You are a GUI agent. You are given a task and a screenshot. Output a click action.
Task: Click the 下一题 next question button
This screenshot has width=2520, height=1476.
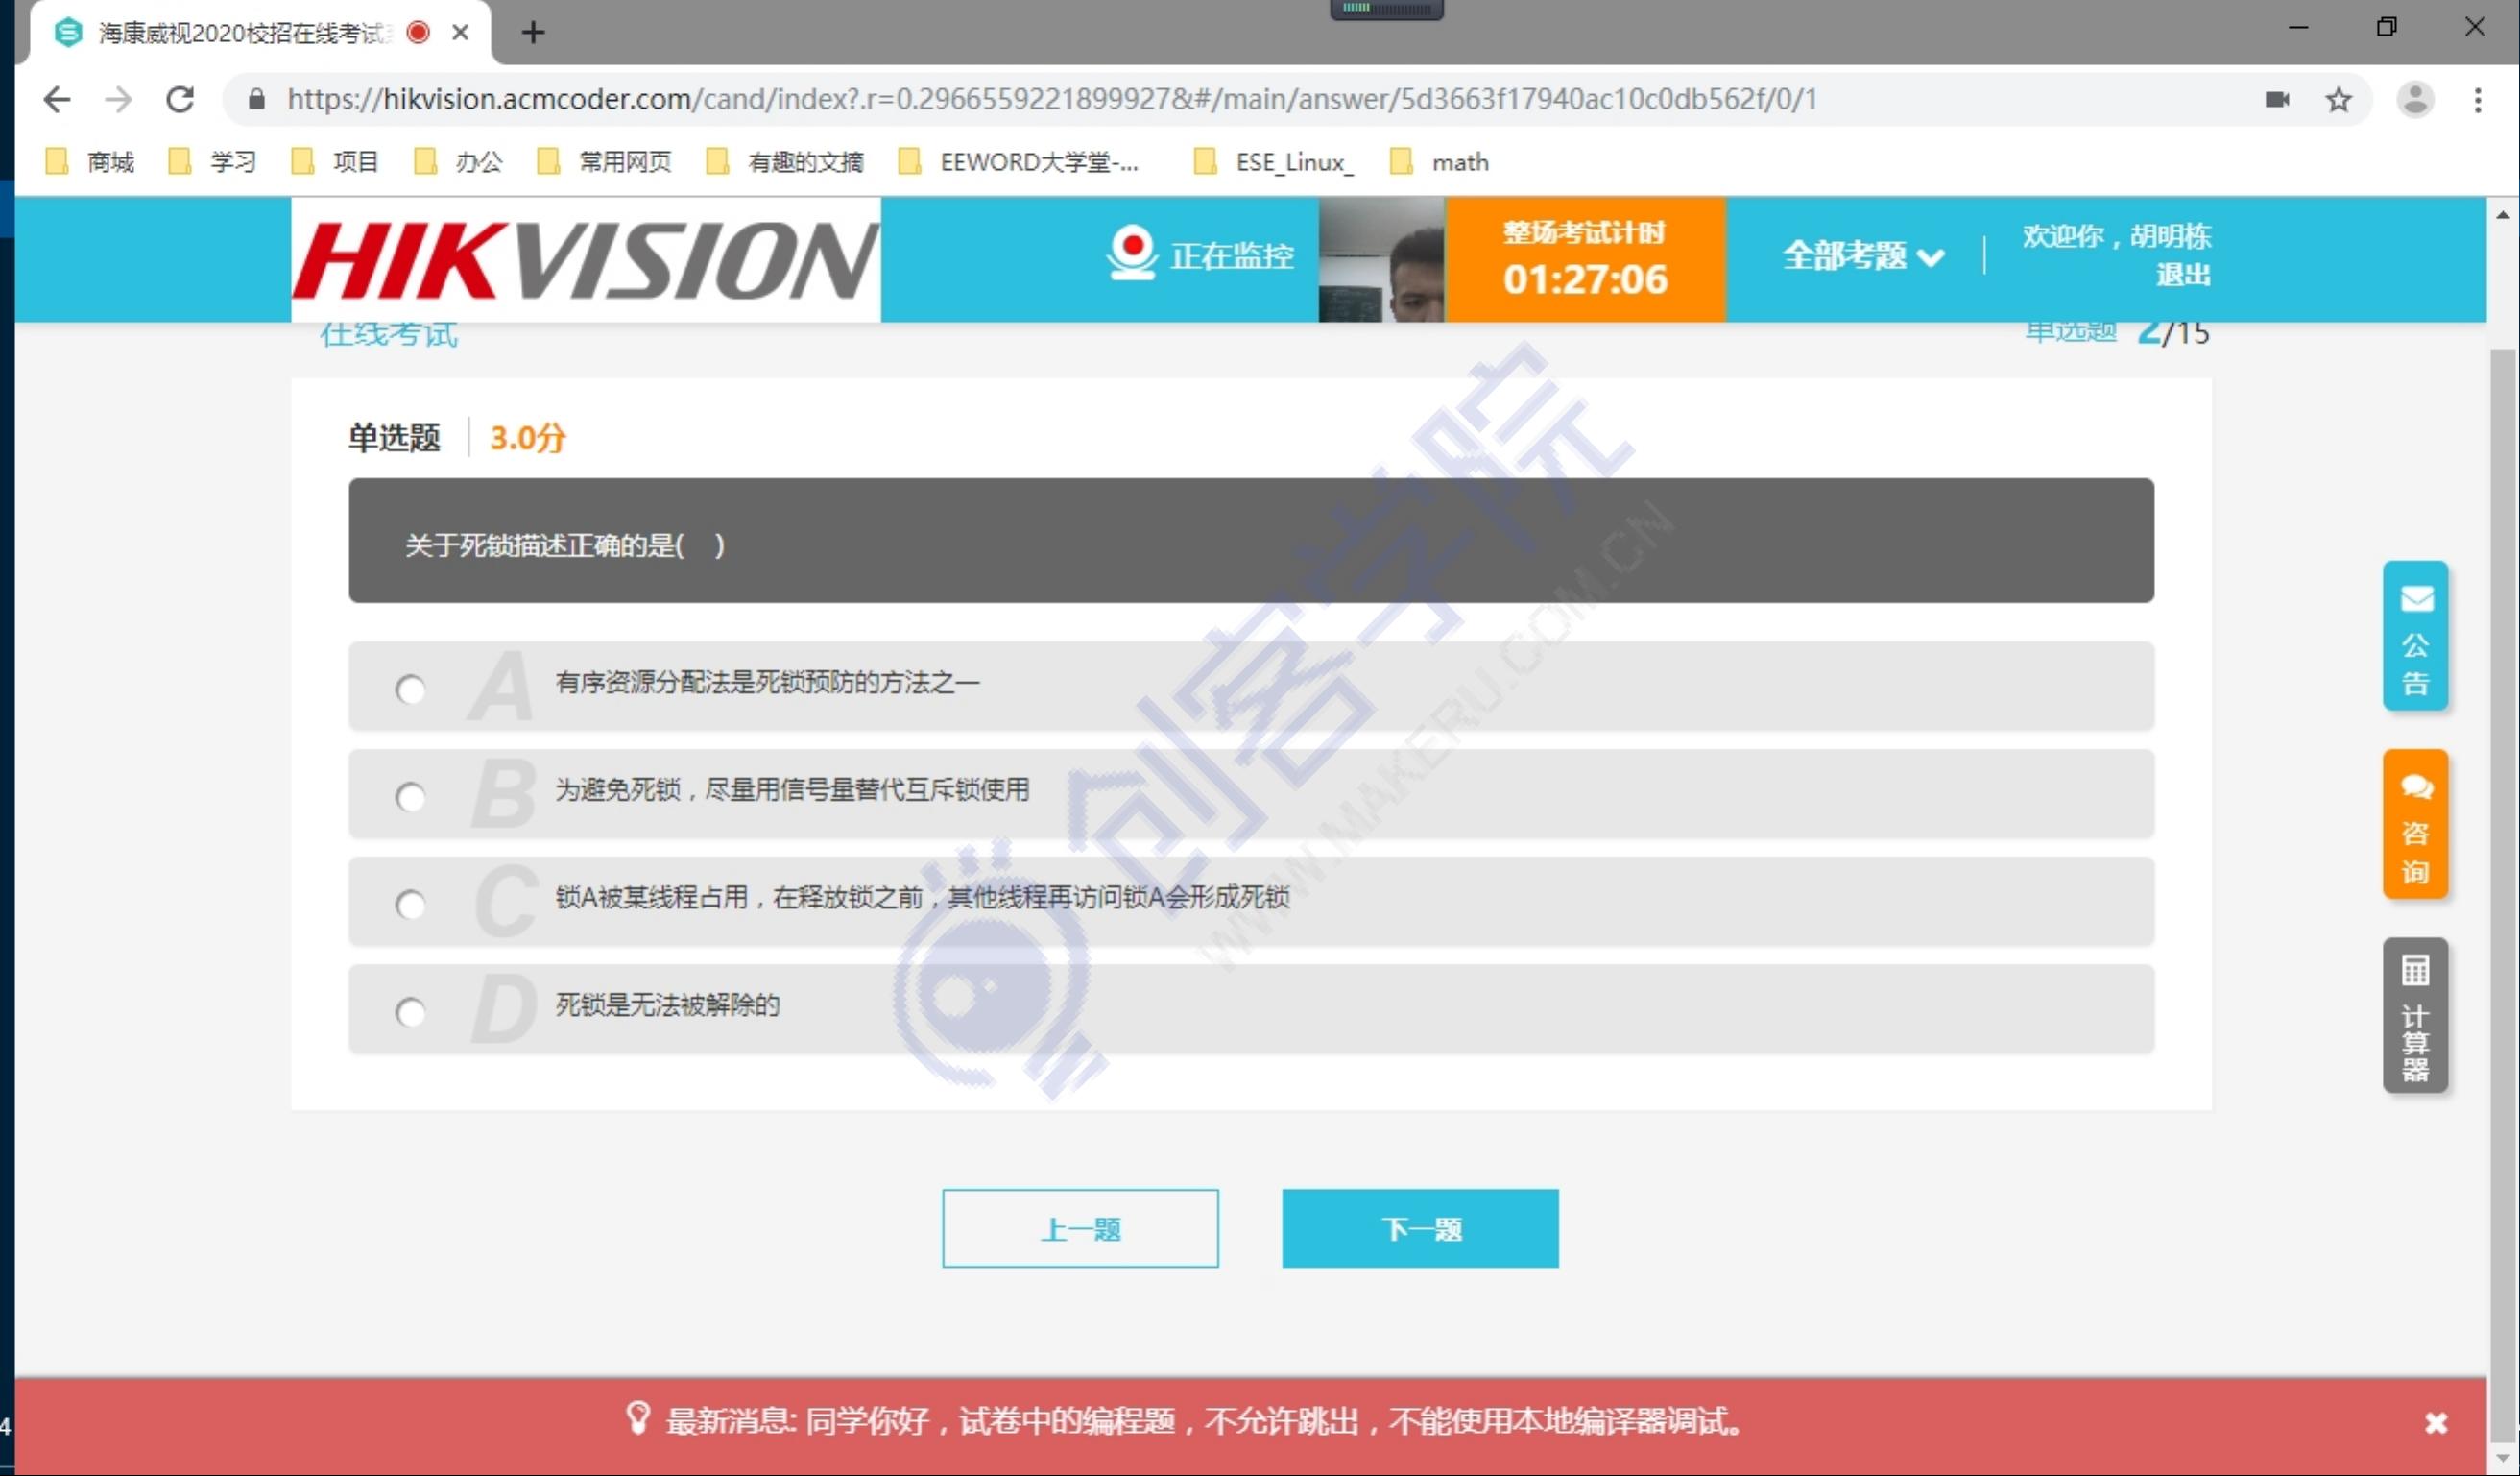(1420, 1228)
